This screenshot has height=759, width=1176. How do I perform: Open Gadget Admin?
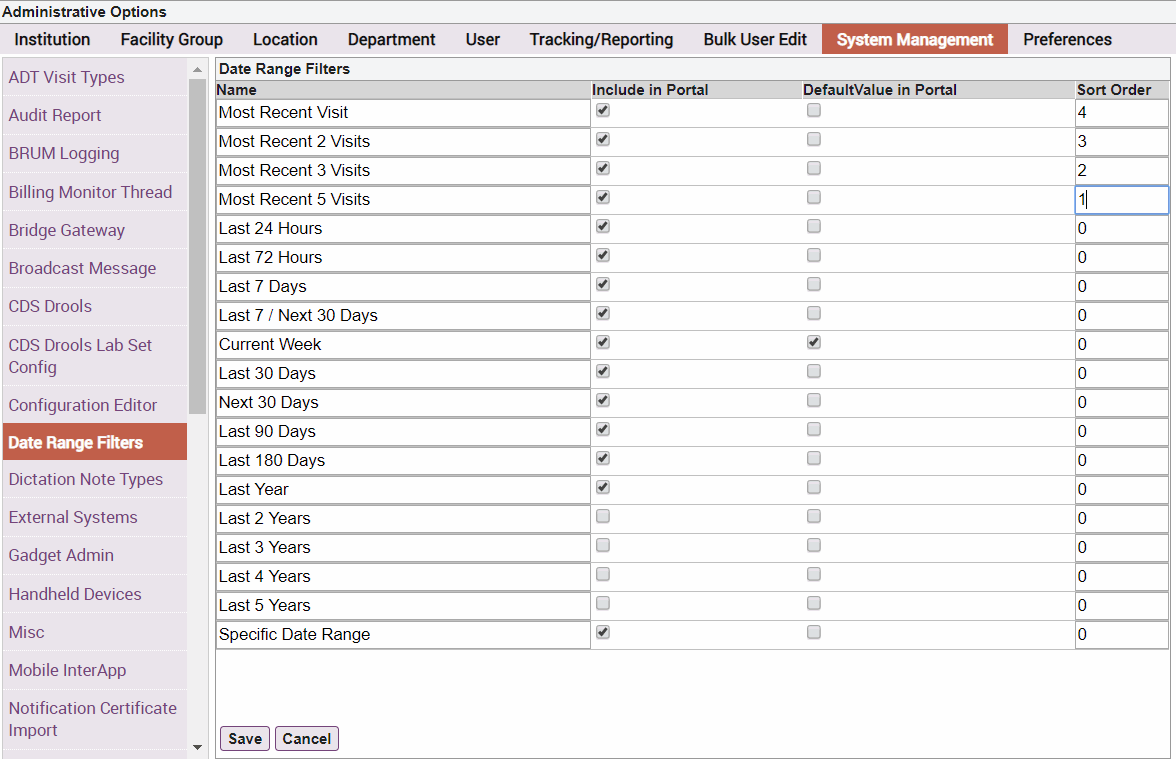click(94, 556)
